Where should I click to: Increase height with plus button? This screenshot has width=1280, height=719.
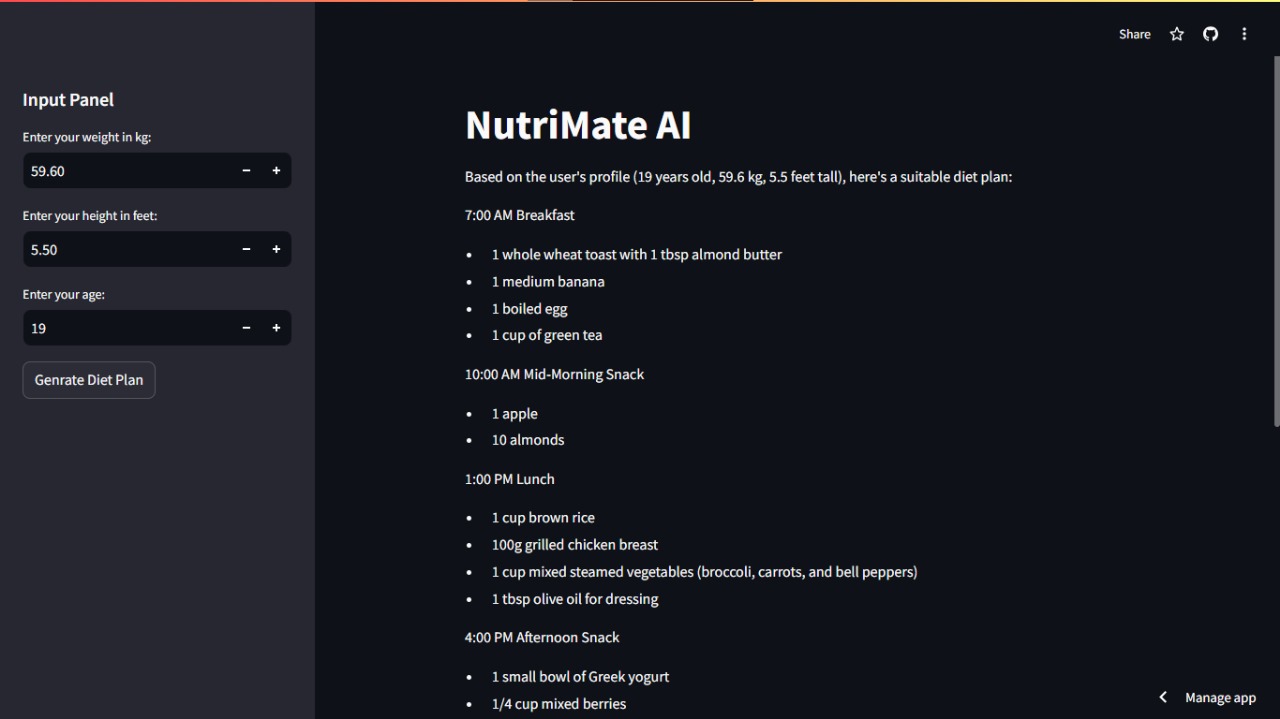(276, 249)
